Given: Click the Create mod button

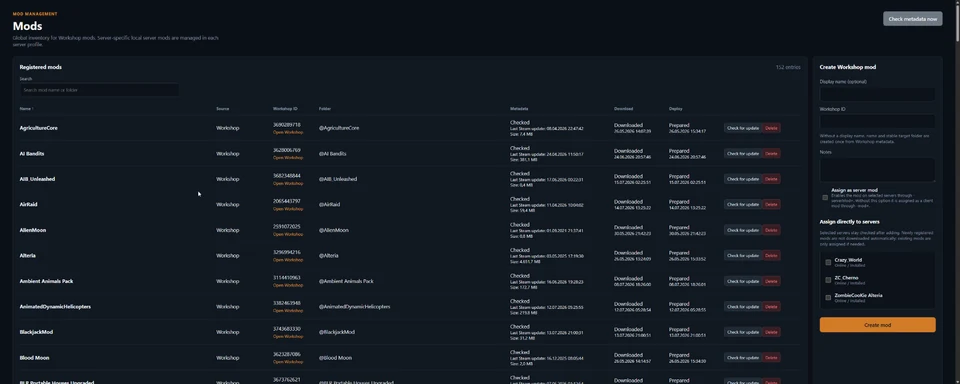Looking at the screenshot, I should pyautogui.click(x=877, y=325).
